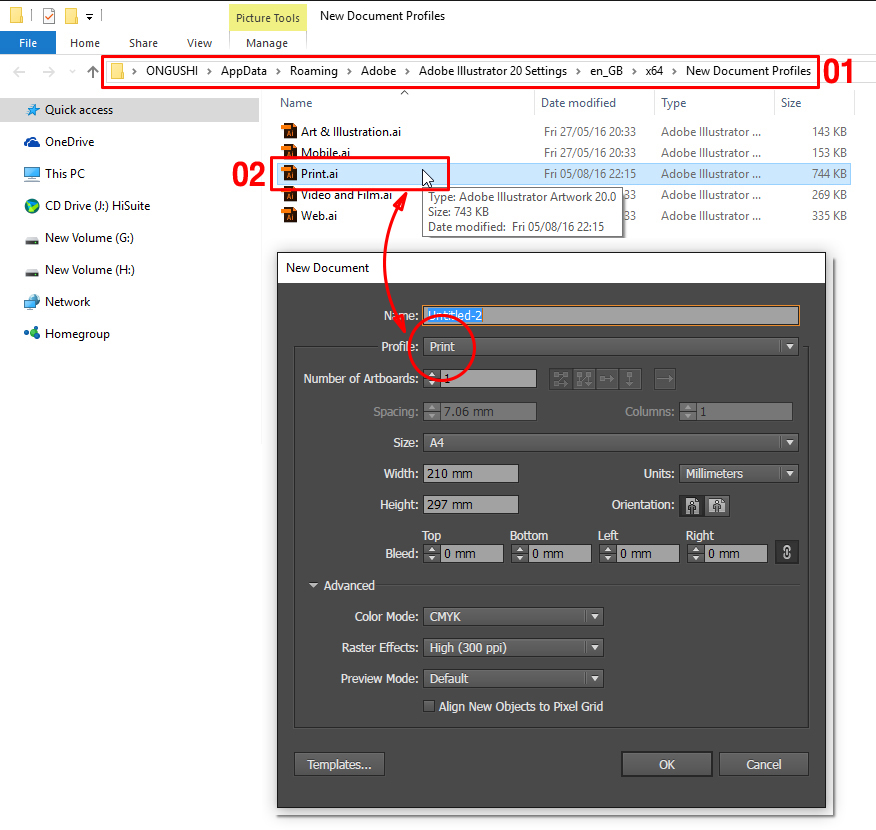Switch to the View ribbon tab
The width and height of the screenshot is (876, 830).
(x=199, y=43)
